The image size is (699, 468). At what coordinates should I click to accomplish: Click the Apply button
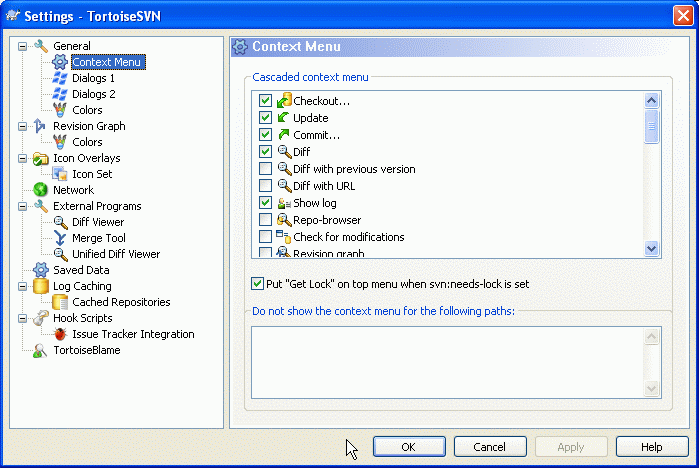point(571,447)
